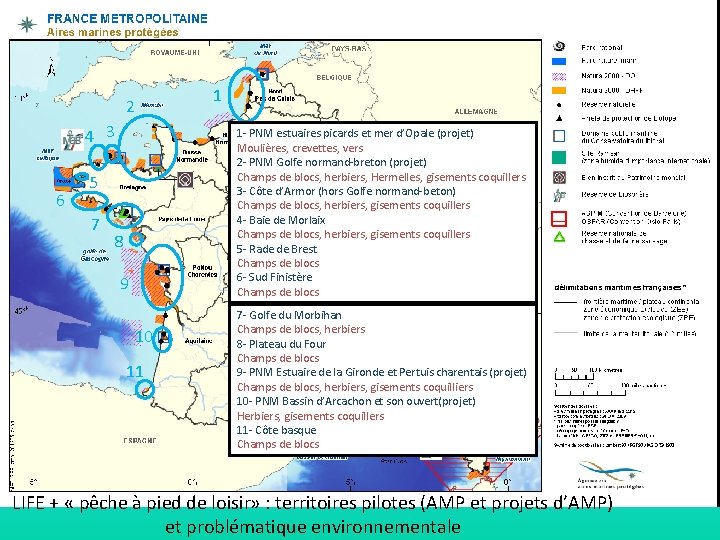The image size is (720, 540).
Task: Select the 'Herbiers, gisements coquillers' line
Action: tap(310, 416)
